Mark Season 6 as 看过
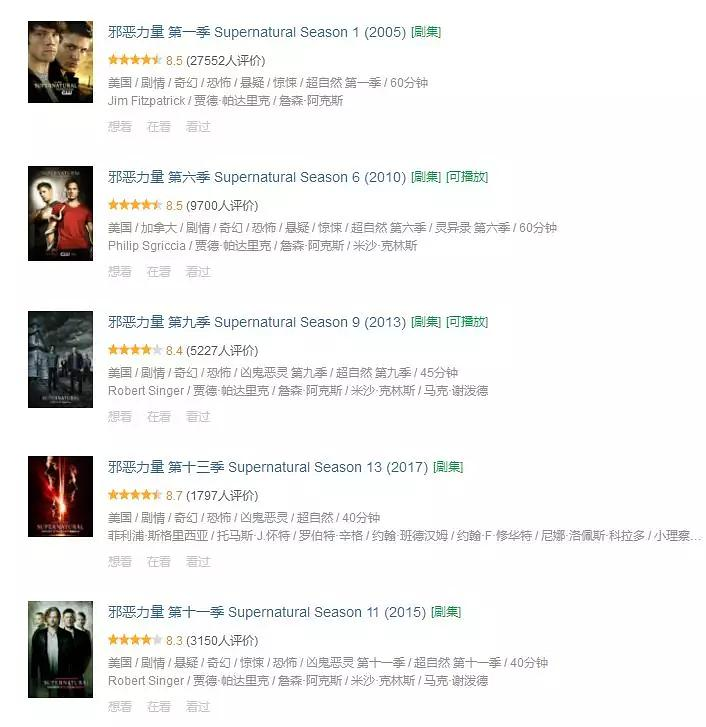This screenshot has height=727, width=706. 198,272
